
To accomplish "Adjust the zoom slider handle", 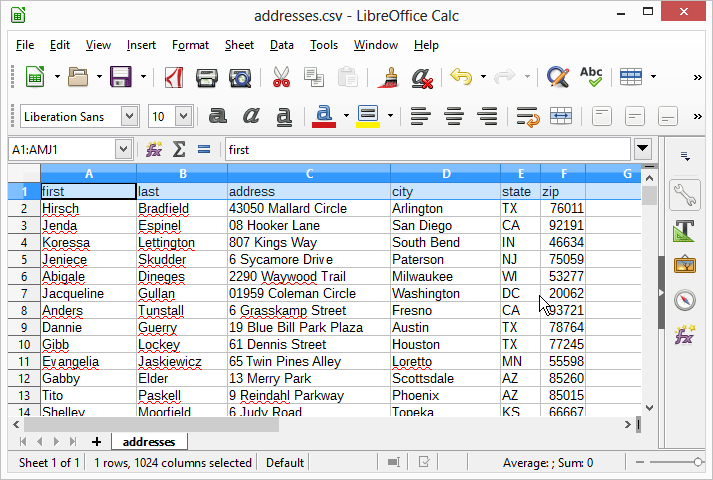I will click(x=698, y=462).
